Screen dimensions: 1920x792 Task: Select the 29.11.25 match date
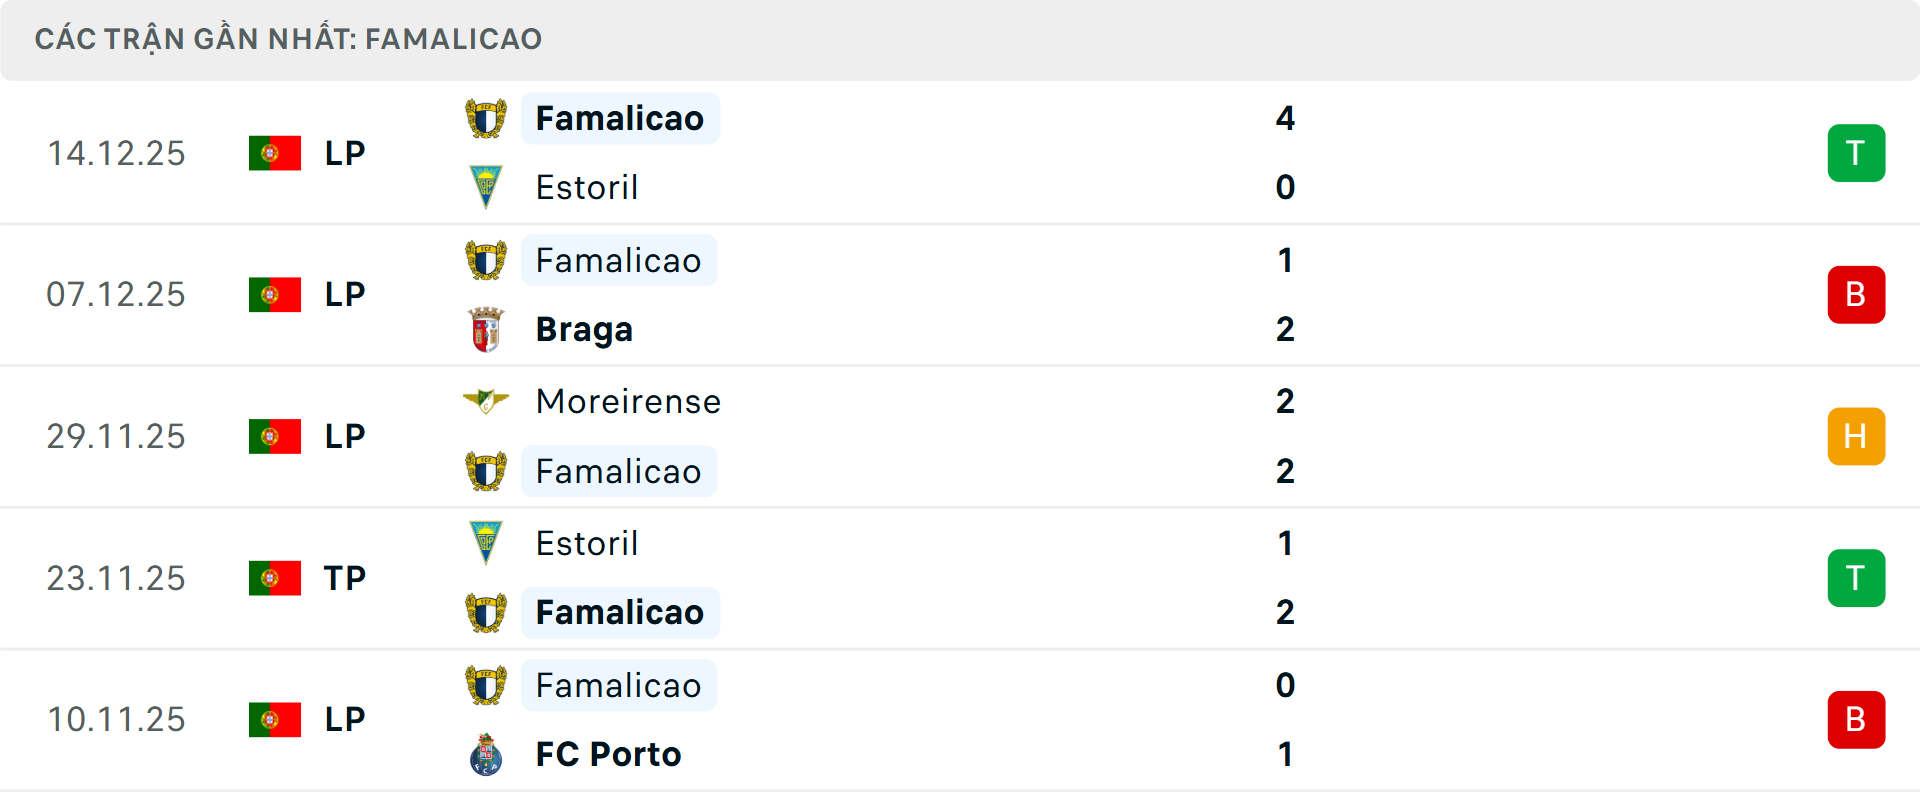pos(116,436)
